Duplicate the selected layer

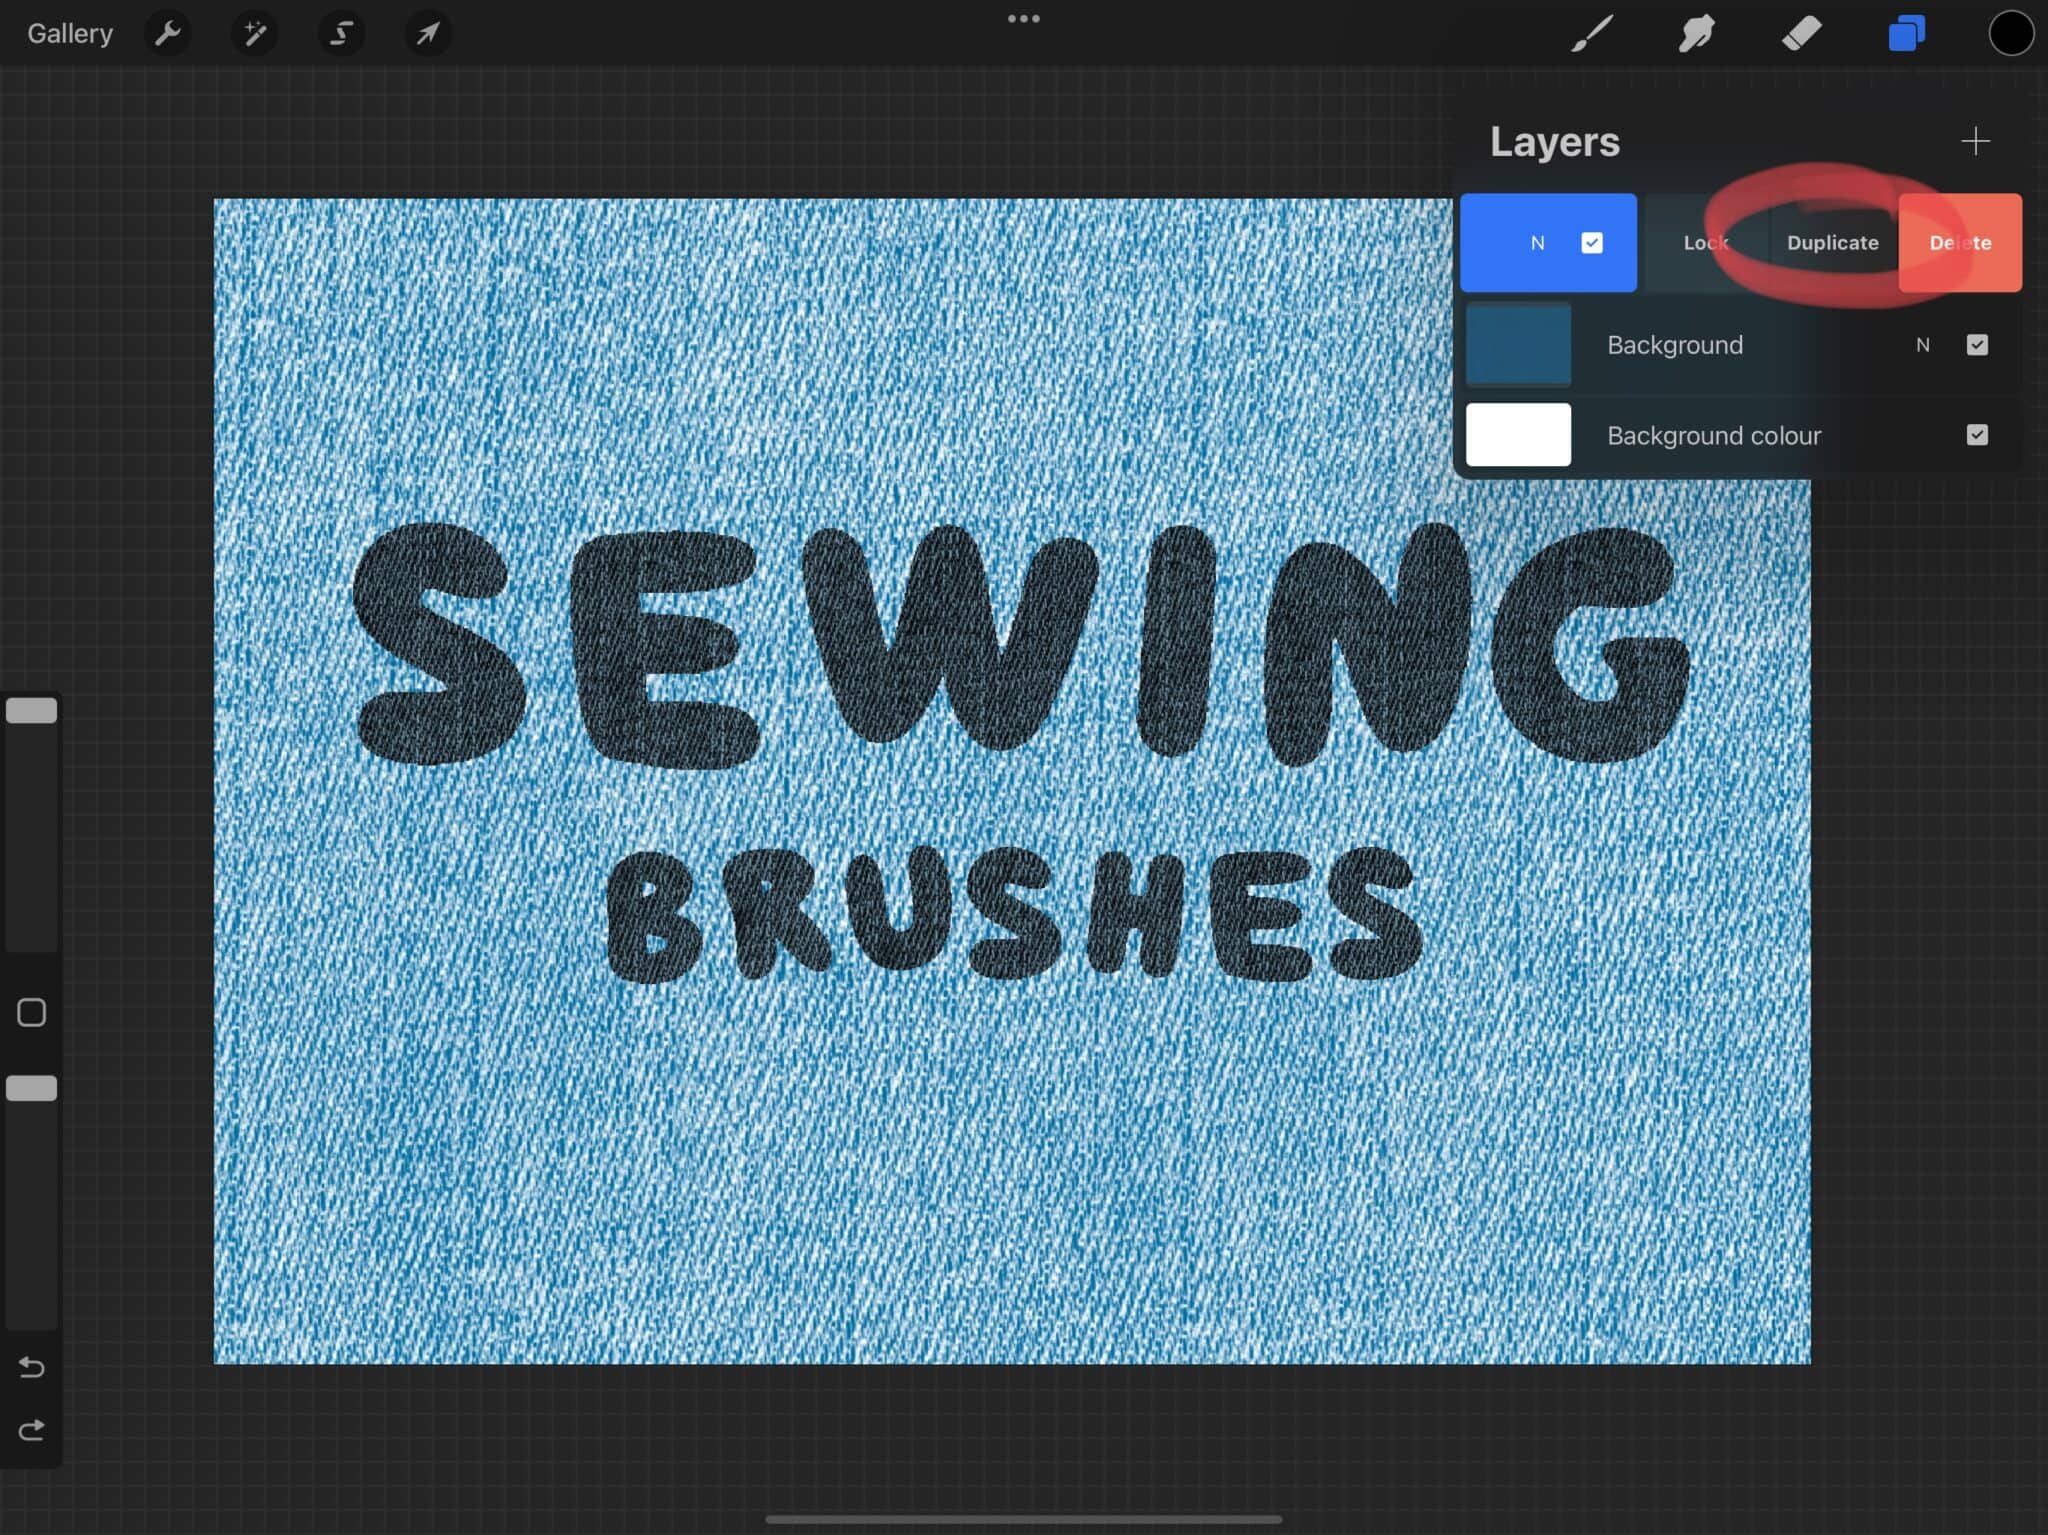pyautogui.click(x=1833, y=243)
